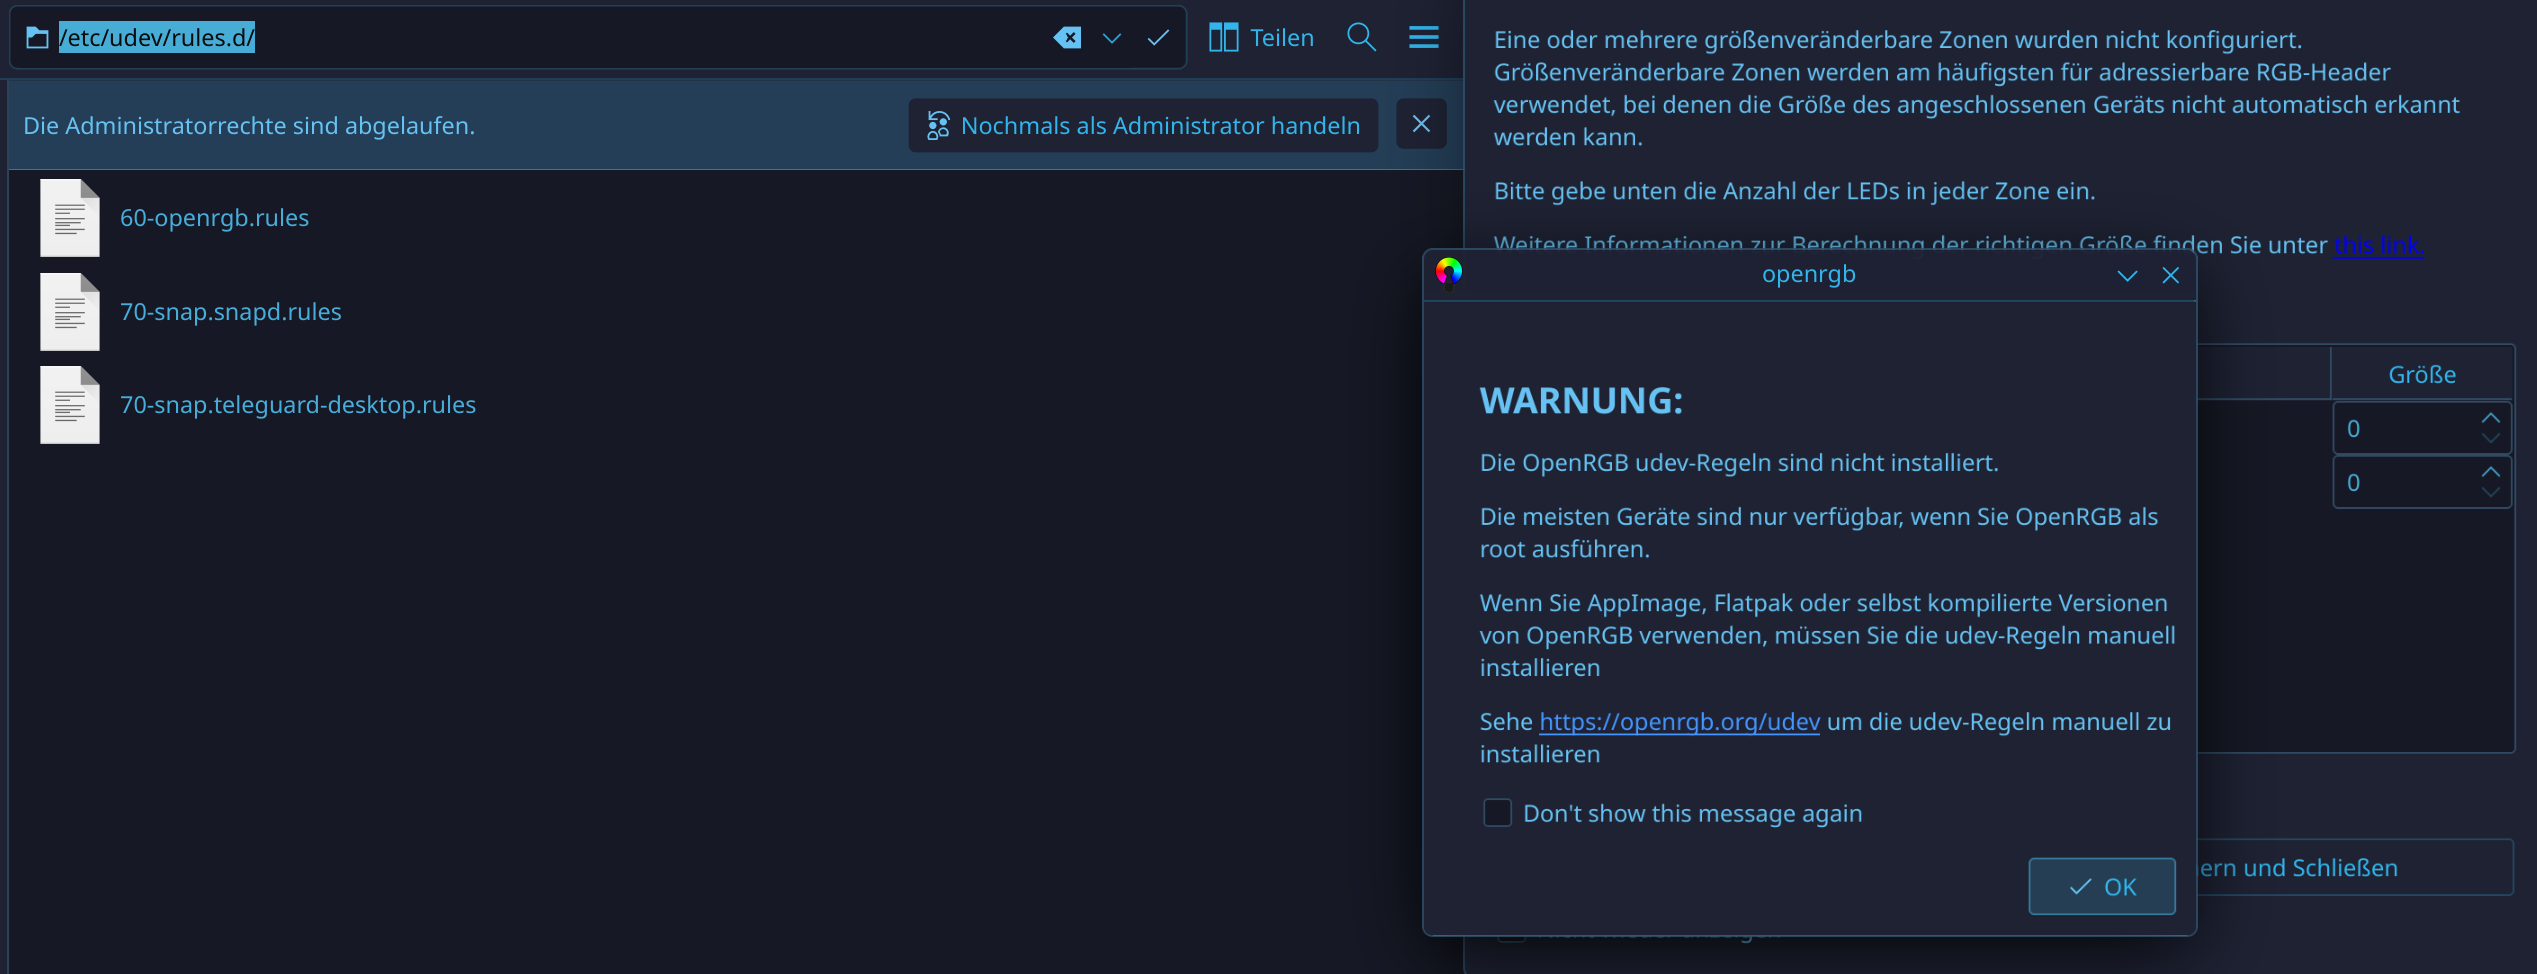Select the file 60-openrgb.rules

[214, 218]
